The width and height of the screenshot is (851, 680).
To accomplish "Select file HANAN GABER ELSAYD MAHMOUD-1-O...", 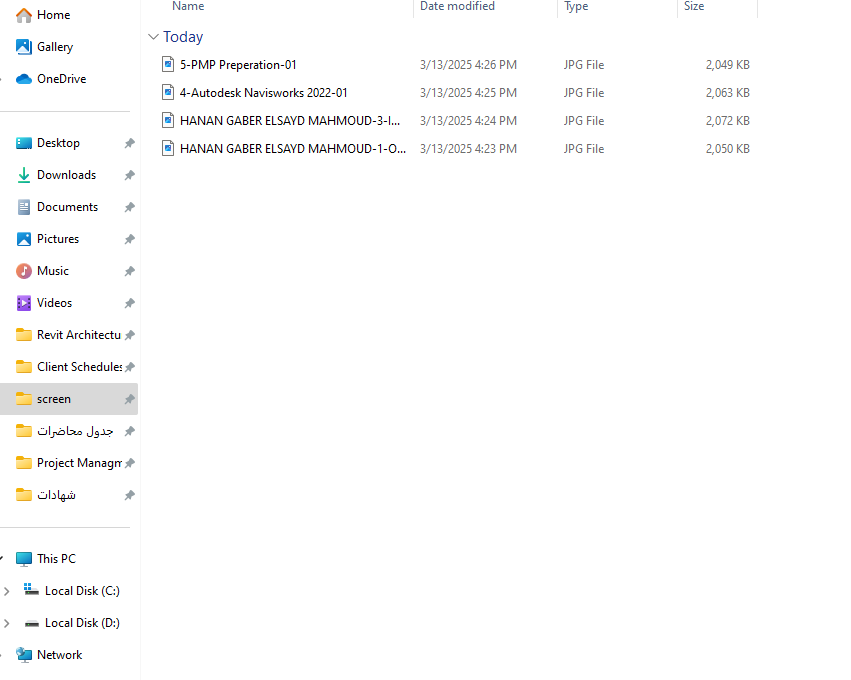I will point(293,149).
